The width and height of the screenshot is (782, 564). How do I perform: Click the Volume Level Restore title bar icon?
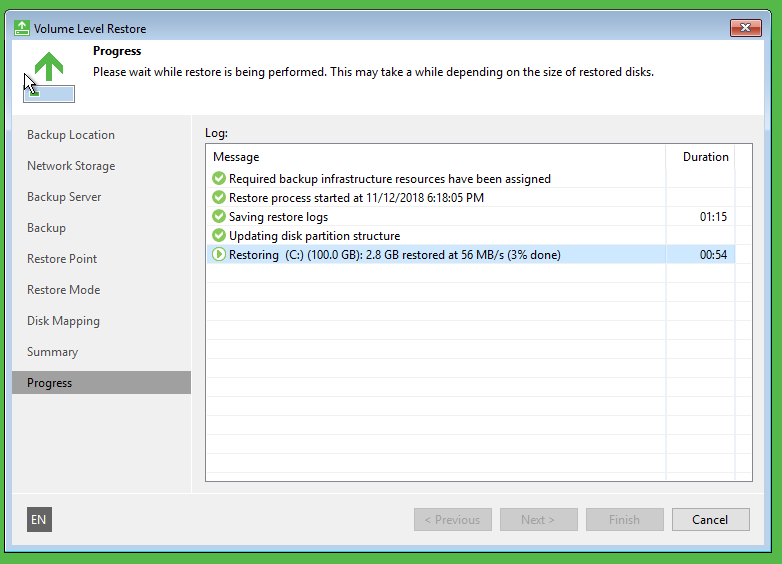pyautogui.click(x=21, y=28)
